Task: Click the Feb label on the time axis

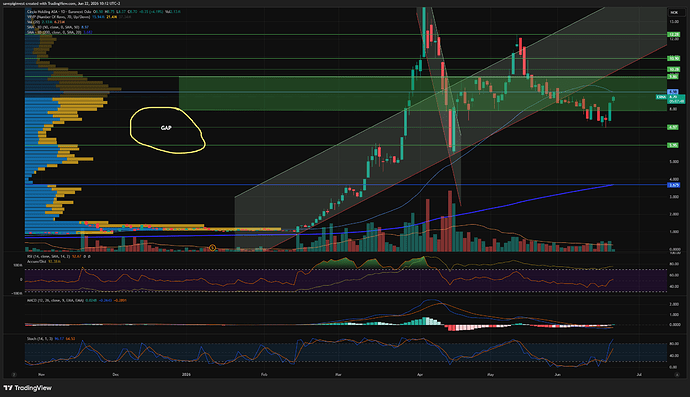Action: (x=264, y=375)
